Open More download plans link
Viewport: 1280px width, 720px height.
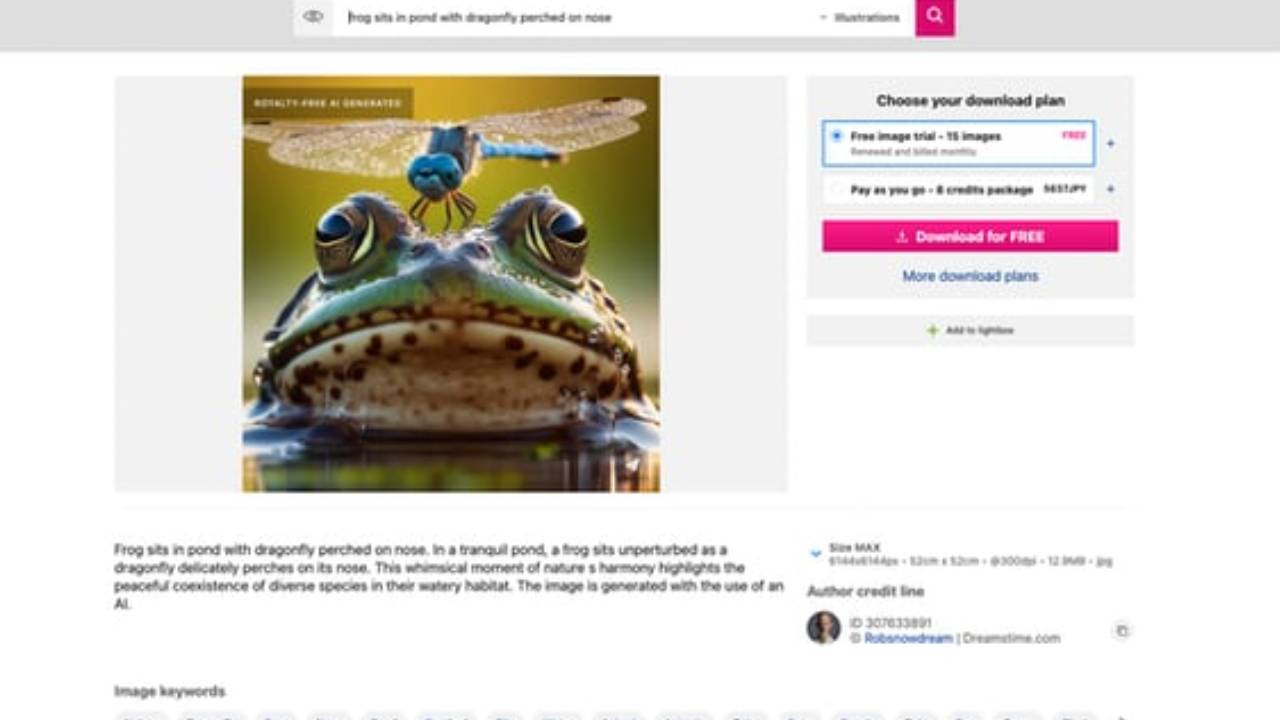[x=970, y=276]
